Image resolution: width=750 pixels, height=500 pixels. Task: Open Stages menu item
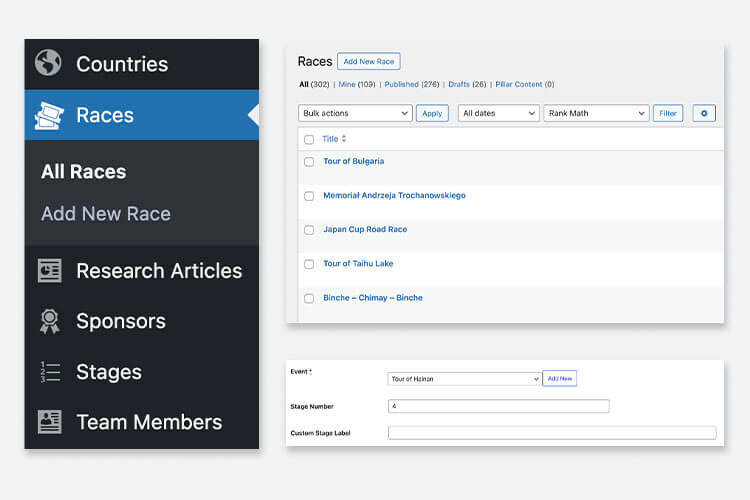pyautogui.click(x=142, y=372)
